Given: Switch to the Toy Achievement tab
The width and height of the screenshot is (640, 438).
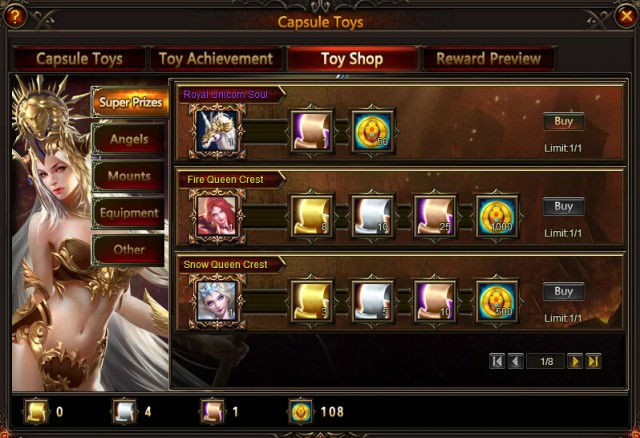Looking at the screenshot, I should pos(216,59).
